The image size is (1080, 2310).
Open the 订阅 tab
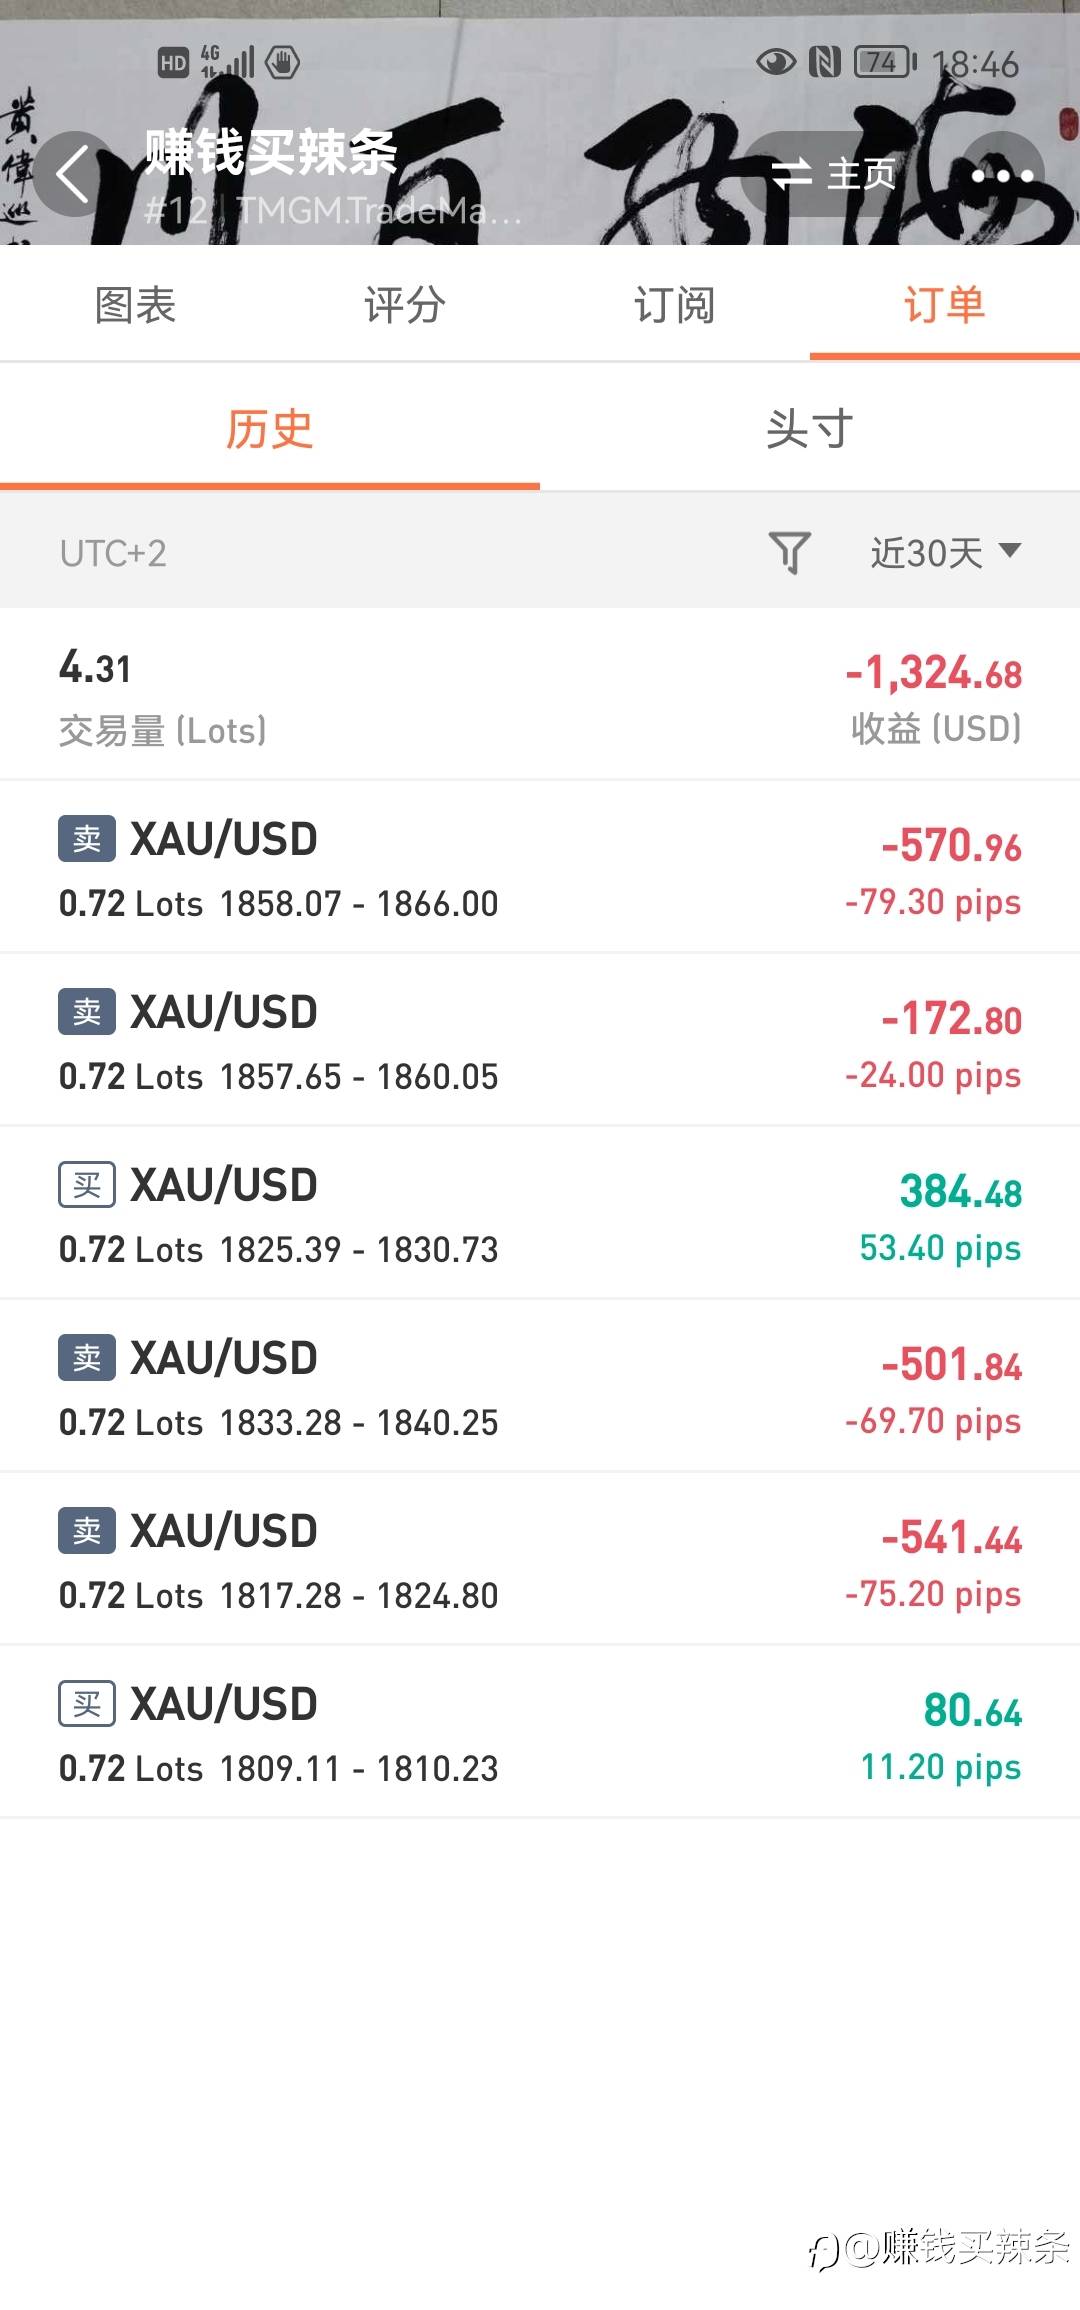click(675, 305)
